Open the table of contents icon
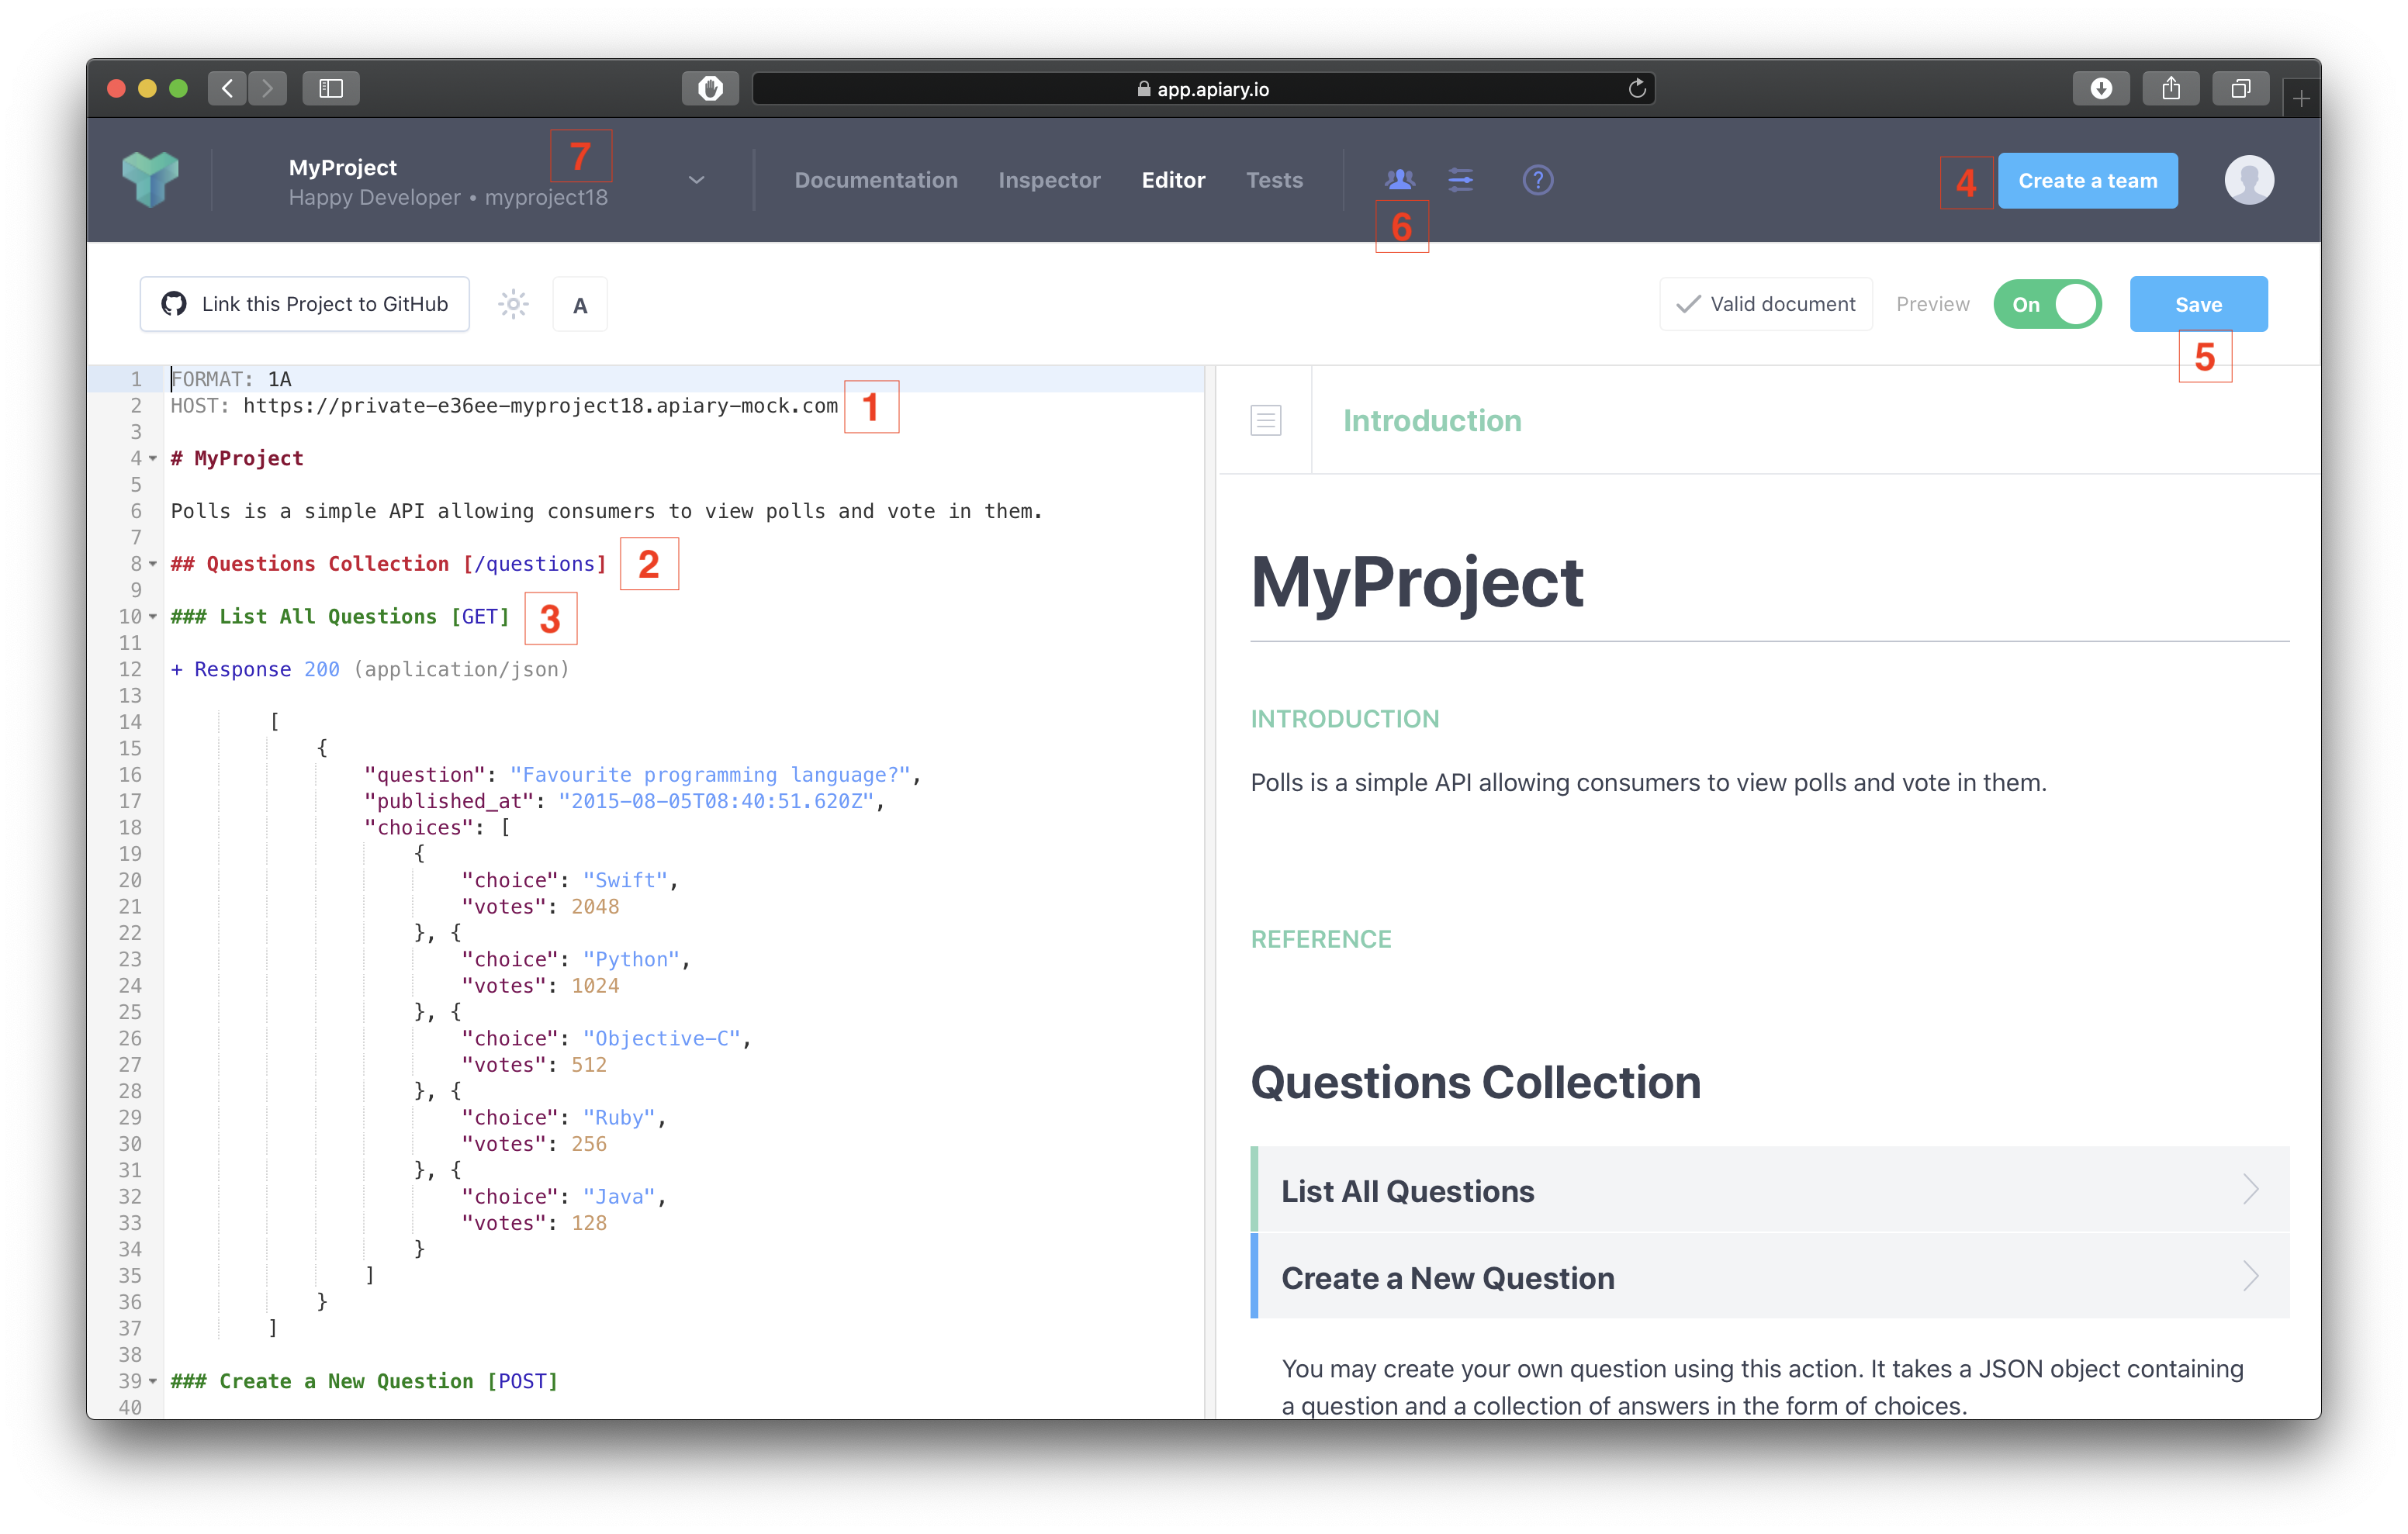Screen dimensions: 2408x1534 coord(1265,420)
